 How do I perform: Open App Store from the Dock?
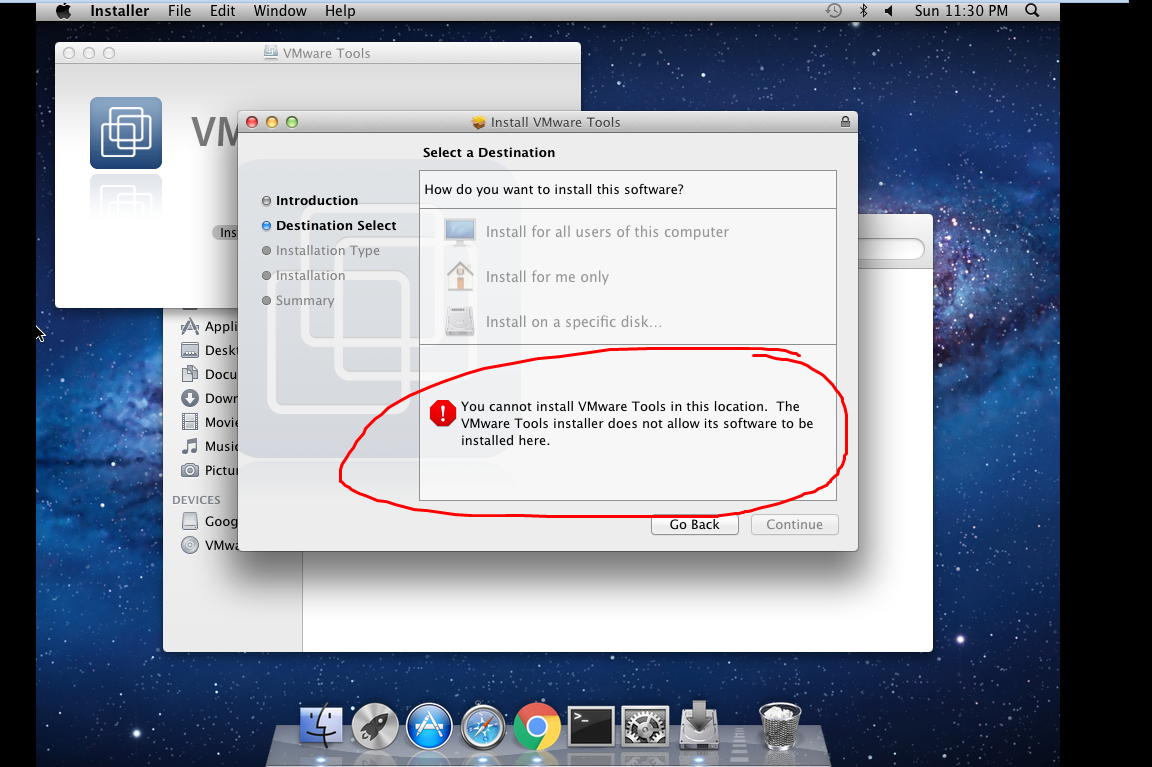(x=429, y=726)
